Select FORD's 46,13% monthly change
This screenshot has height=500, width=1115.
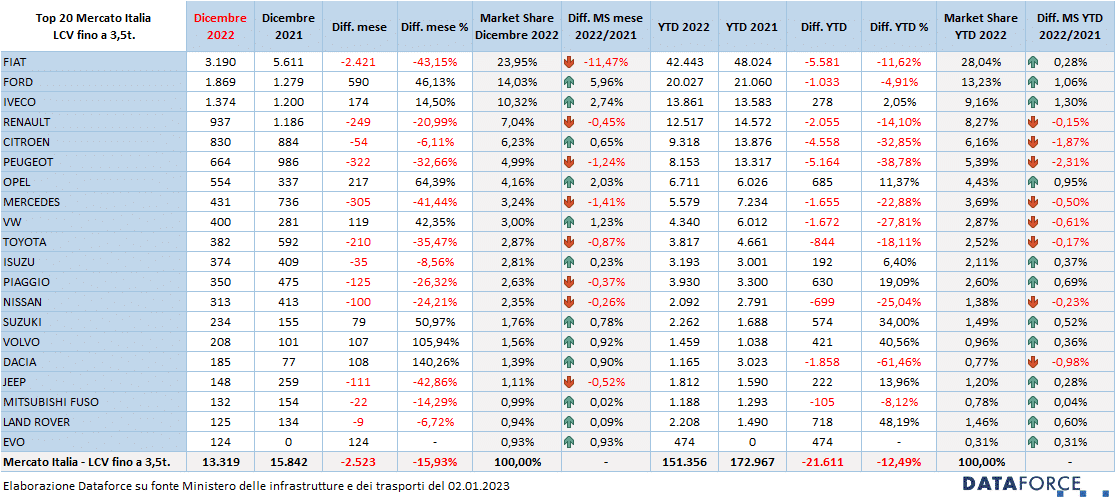click(x=434, y=81)
